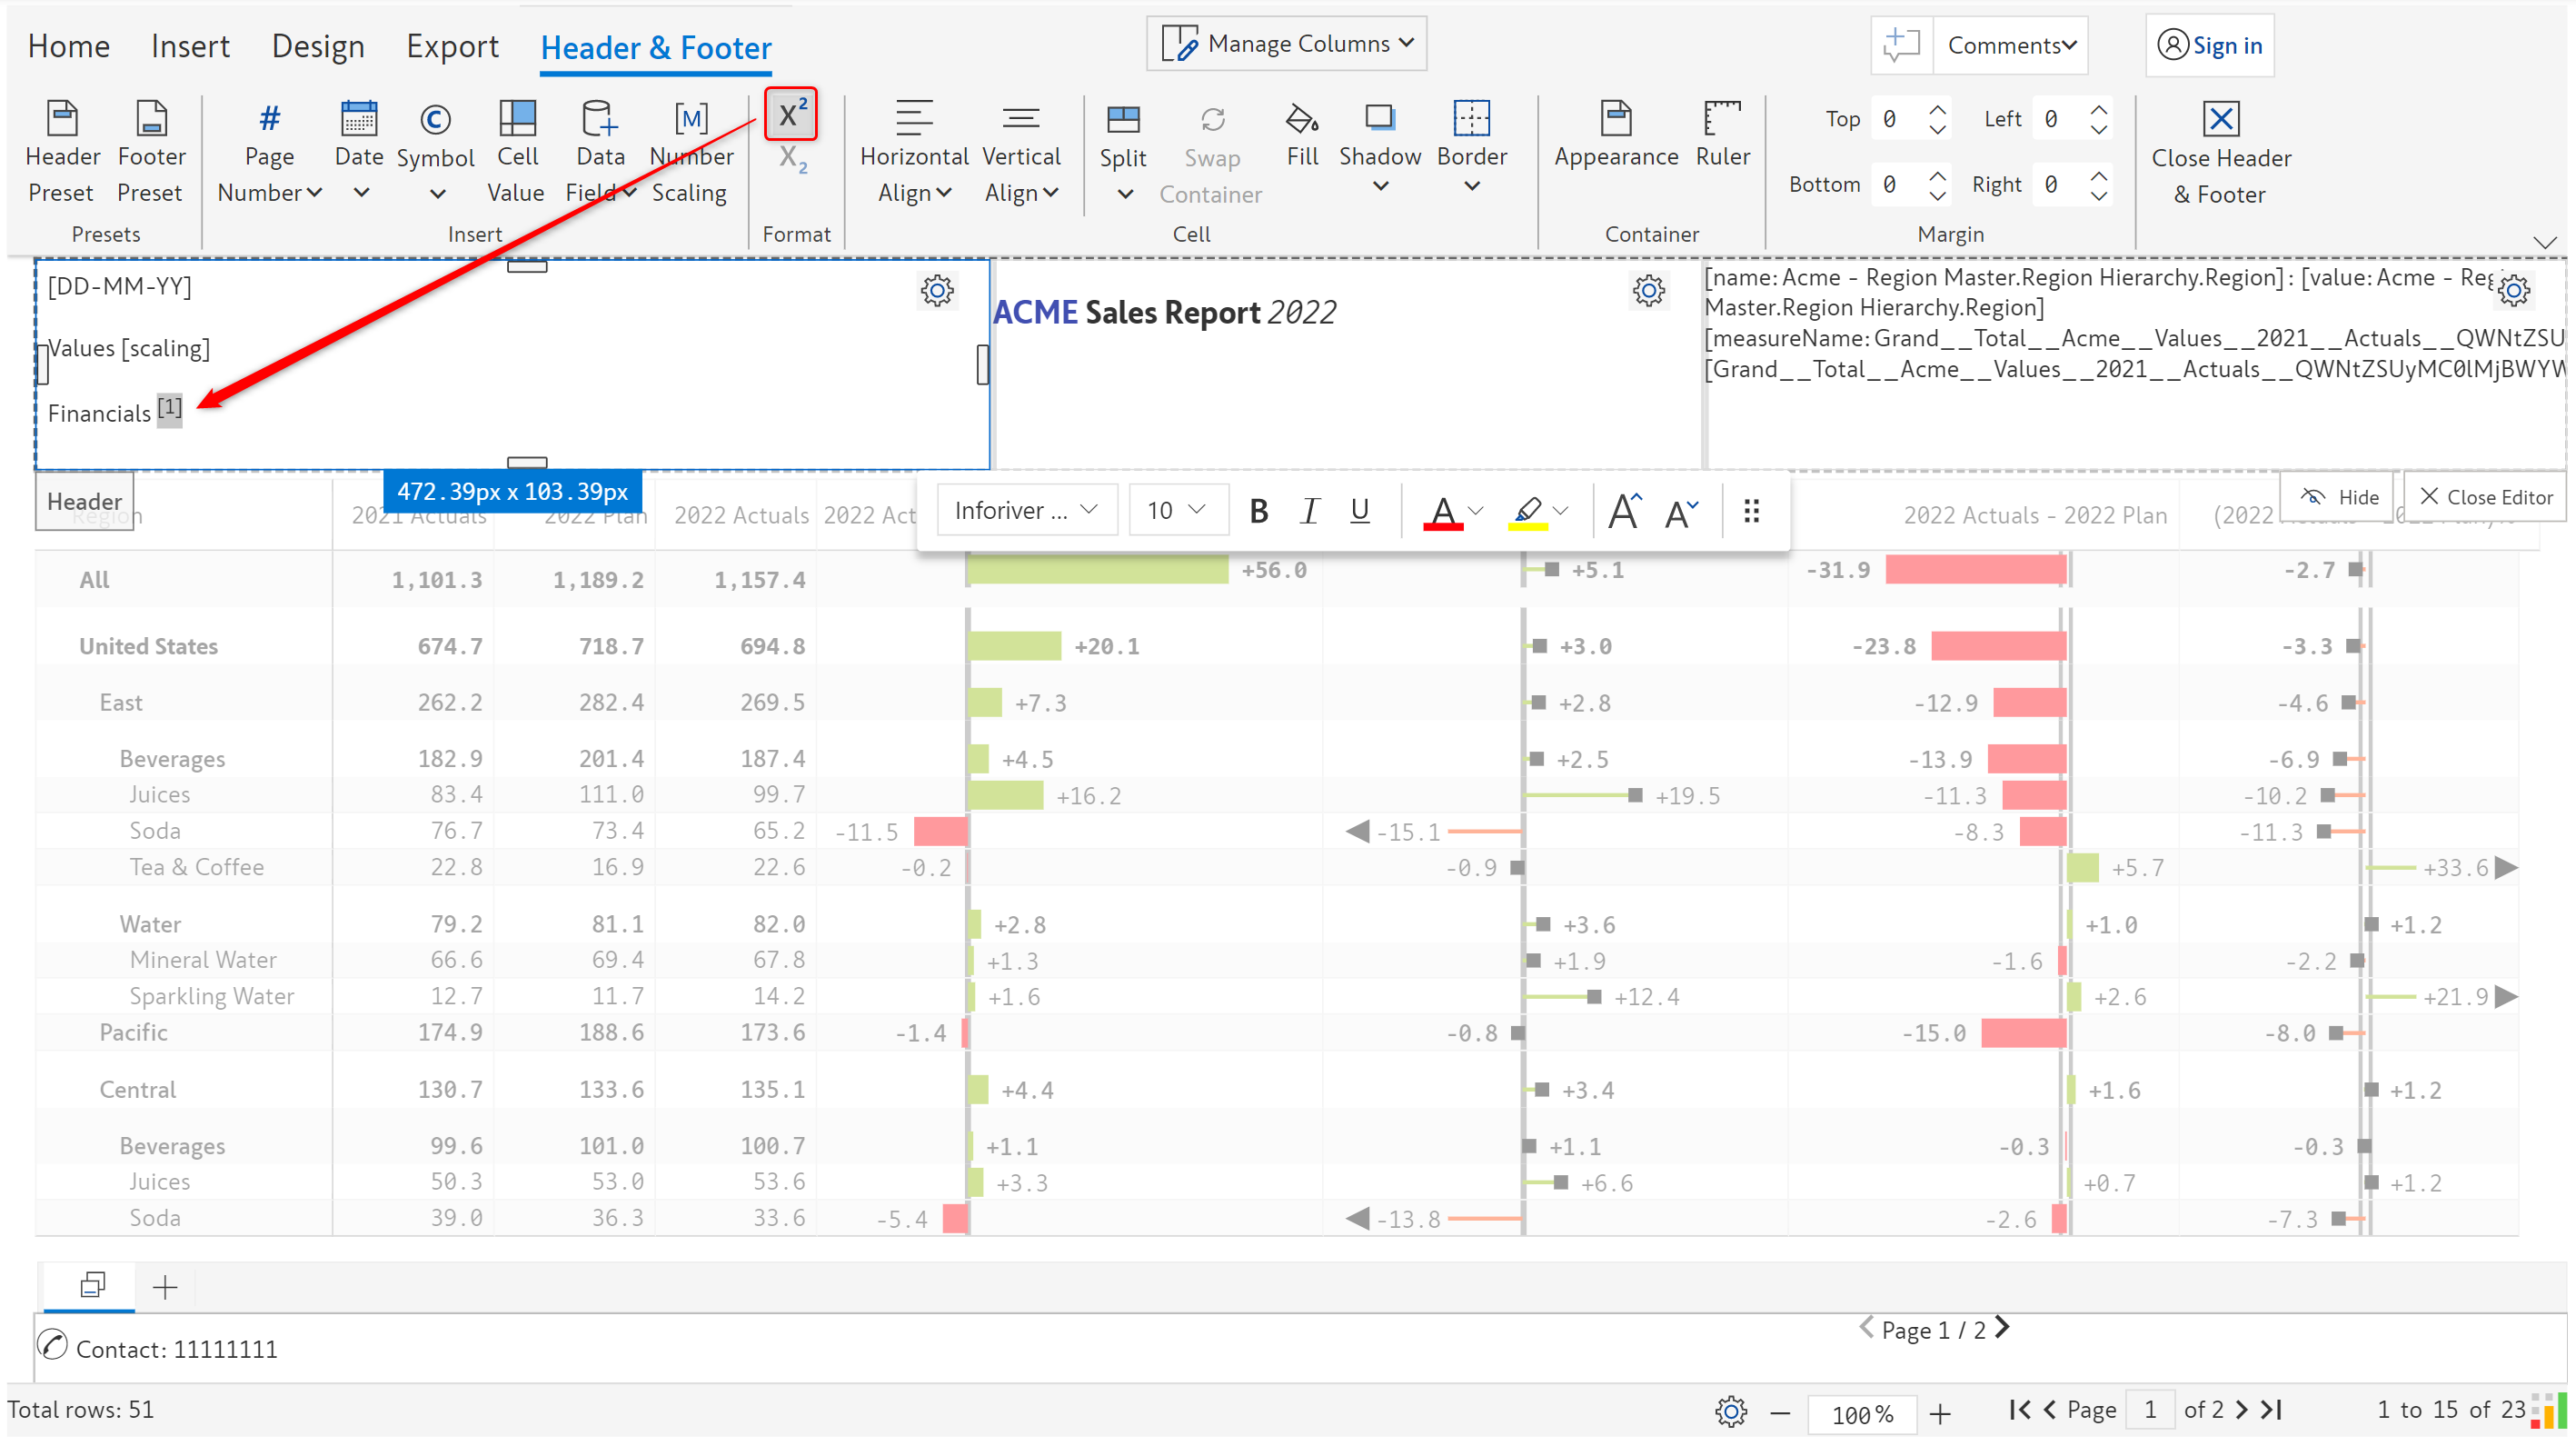Image resolution: width=2576 pixels, height=1446 pixels.
Task: Expand the font size 10 dropdown
Action: pyautogui.click(x=1176, y=511)
